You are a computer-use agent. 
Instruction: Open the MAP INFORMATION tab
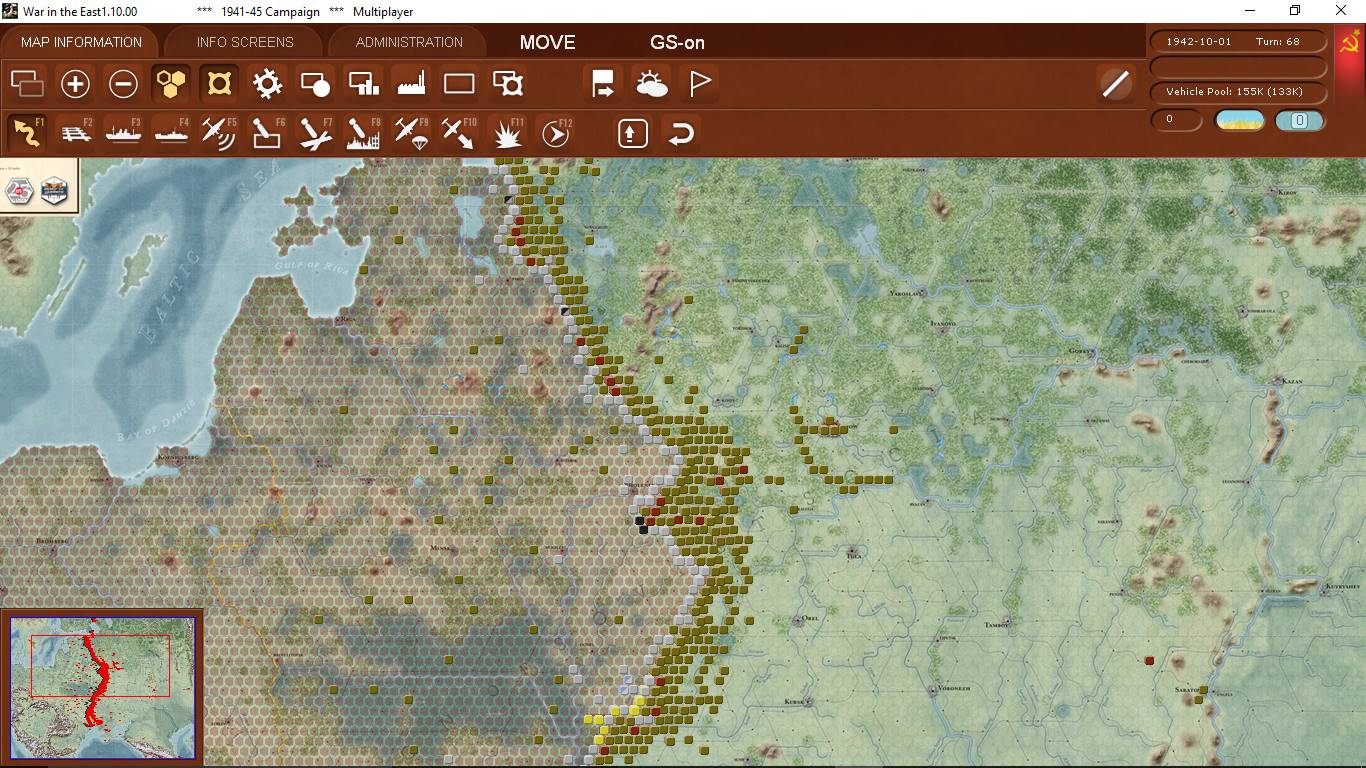point(81,42)
